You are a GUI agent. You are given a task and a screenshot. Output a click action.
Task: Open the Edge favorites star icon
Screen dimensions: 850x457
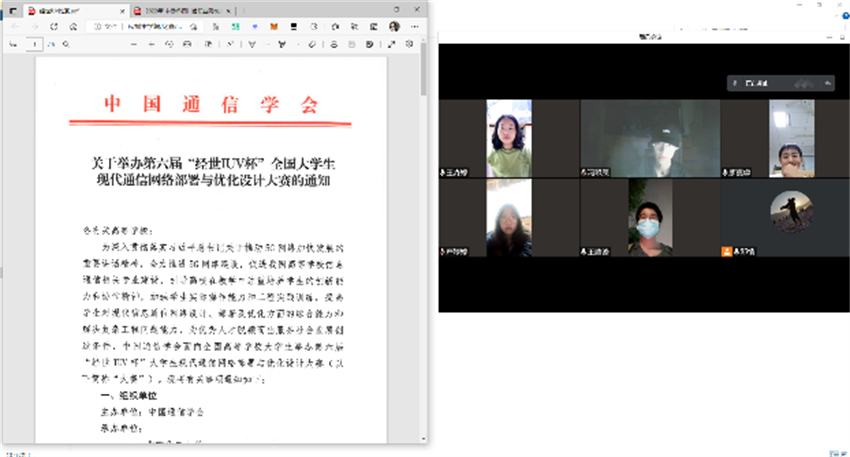(x=354, y=27)
